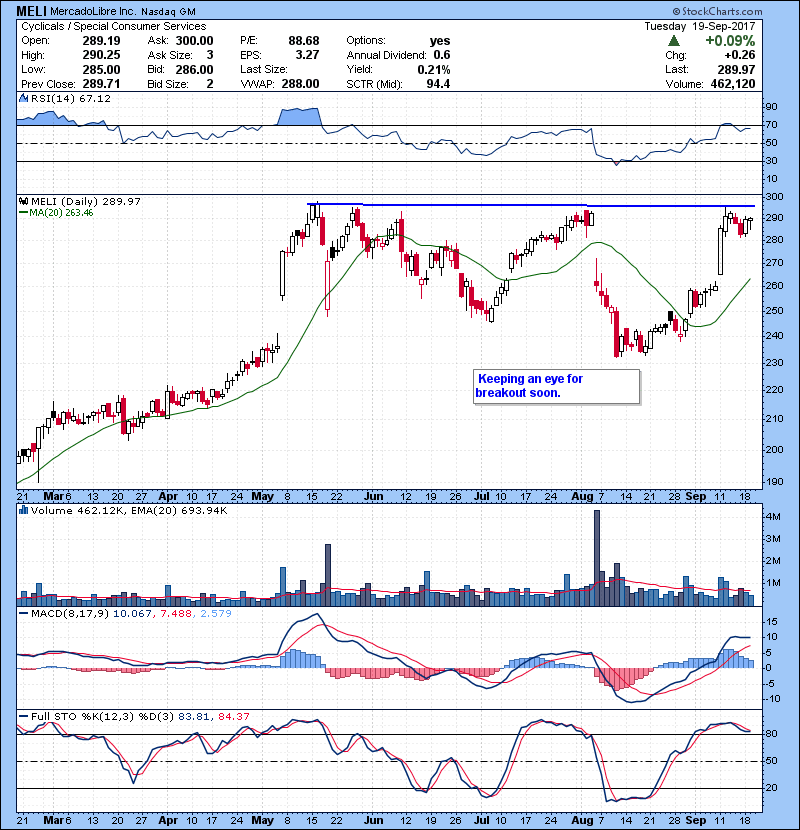The width and height of the screenshot is (800, 830).
Task: Click the Options value yes
Action: pyautogui.click(x=440, y=41)
